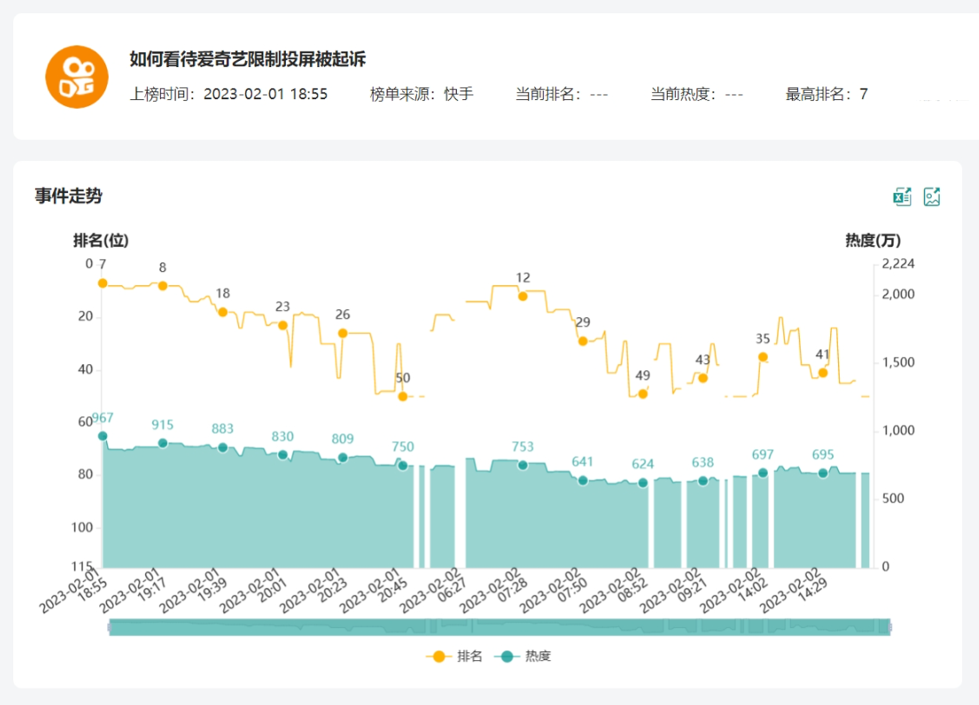Click the heat data point labeled 967
The height and width of the screenshot is (705, 979).
[102, 436]
